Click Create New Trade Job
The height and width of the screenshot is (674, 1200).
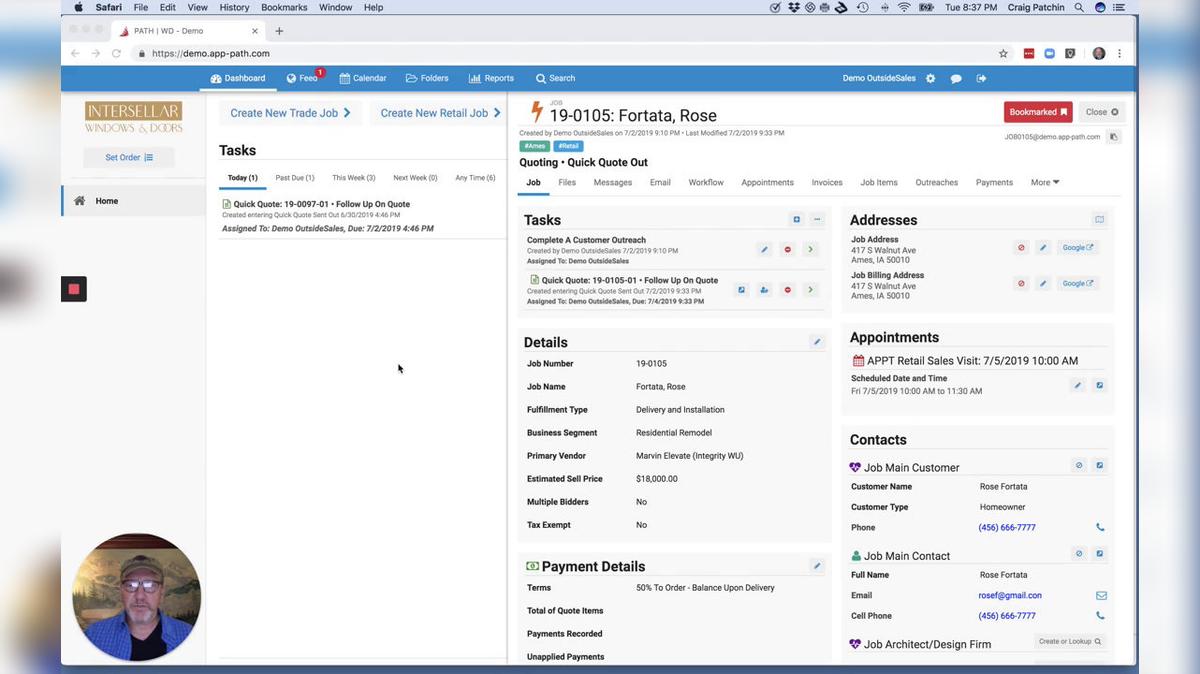pos(291,113)
